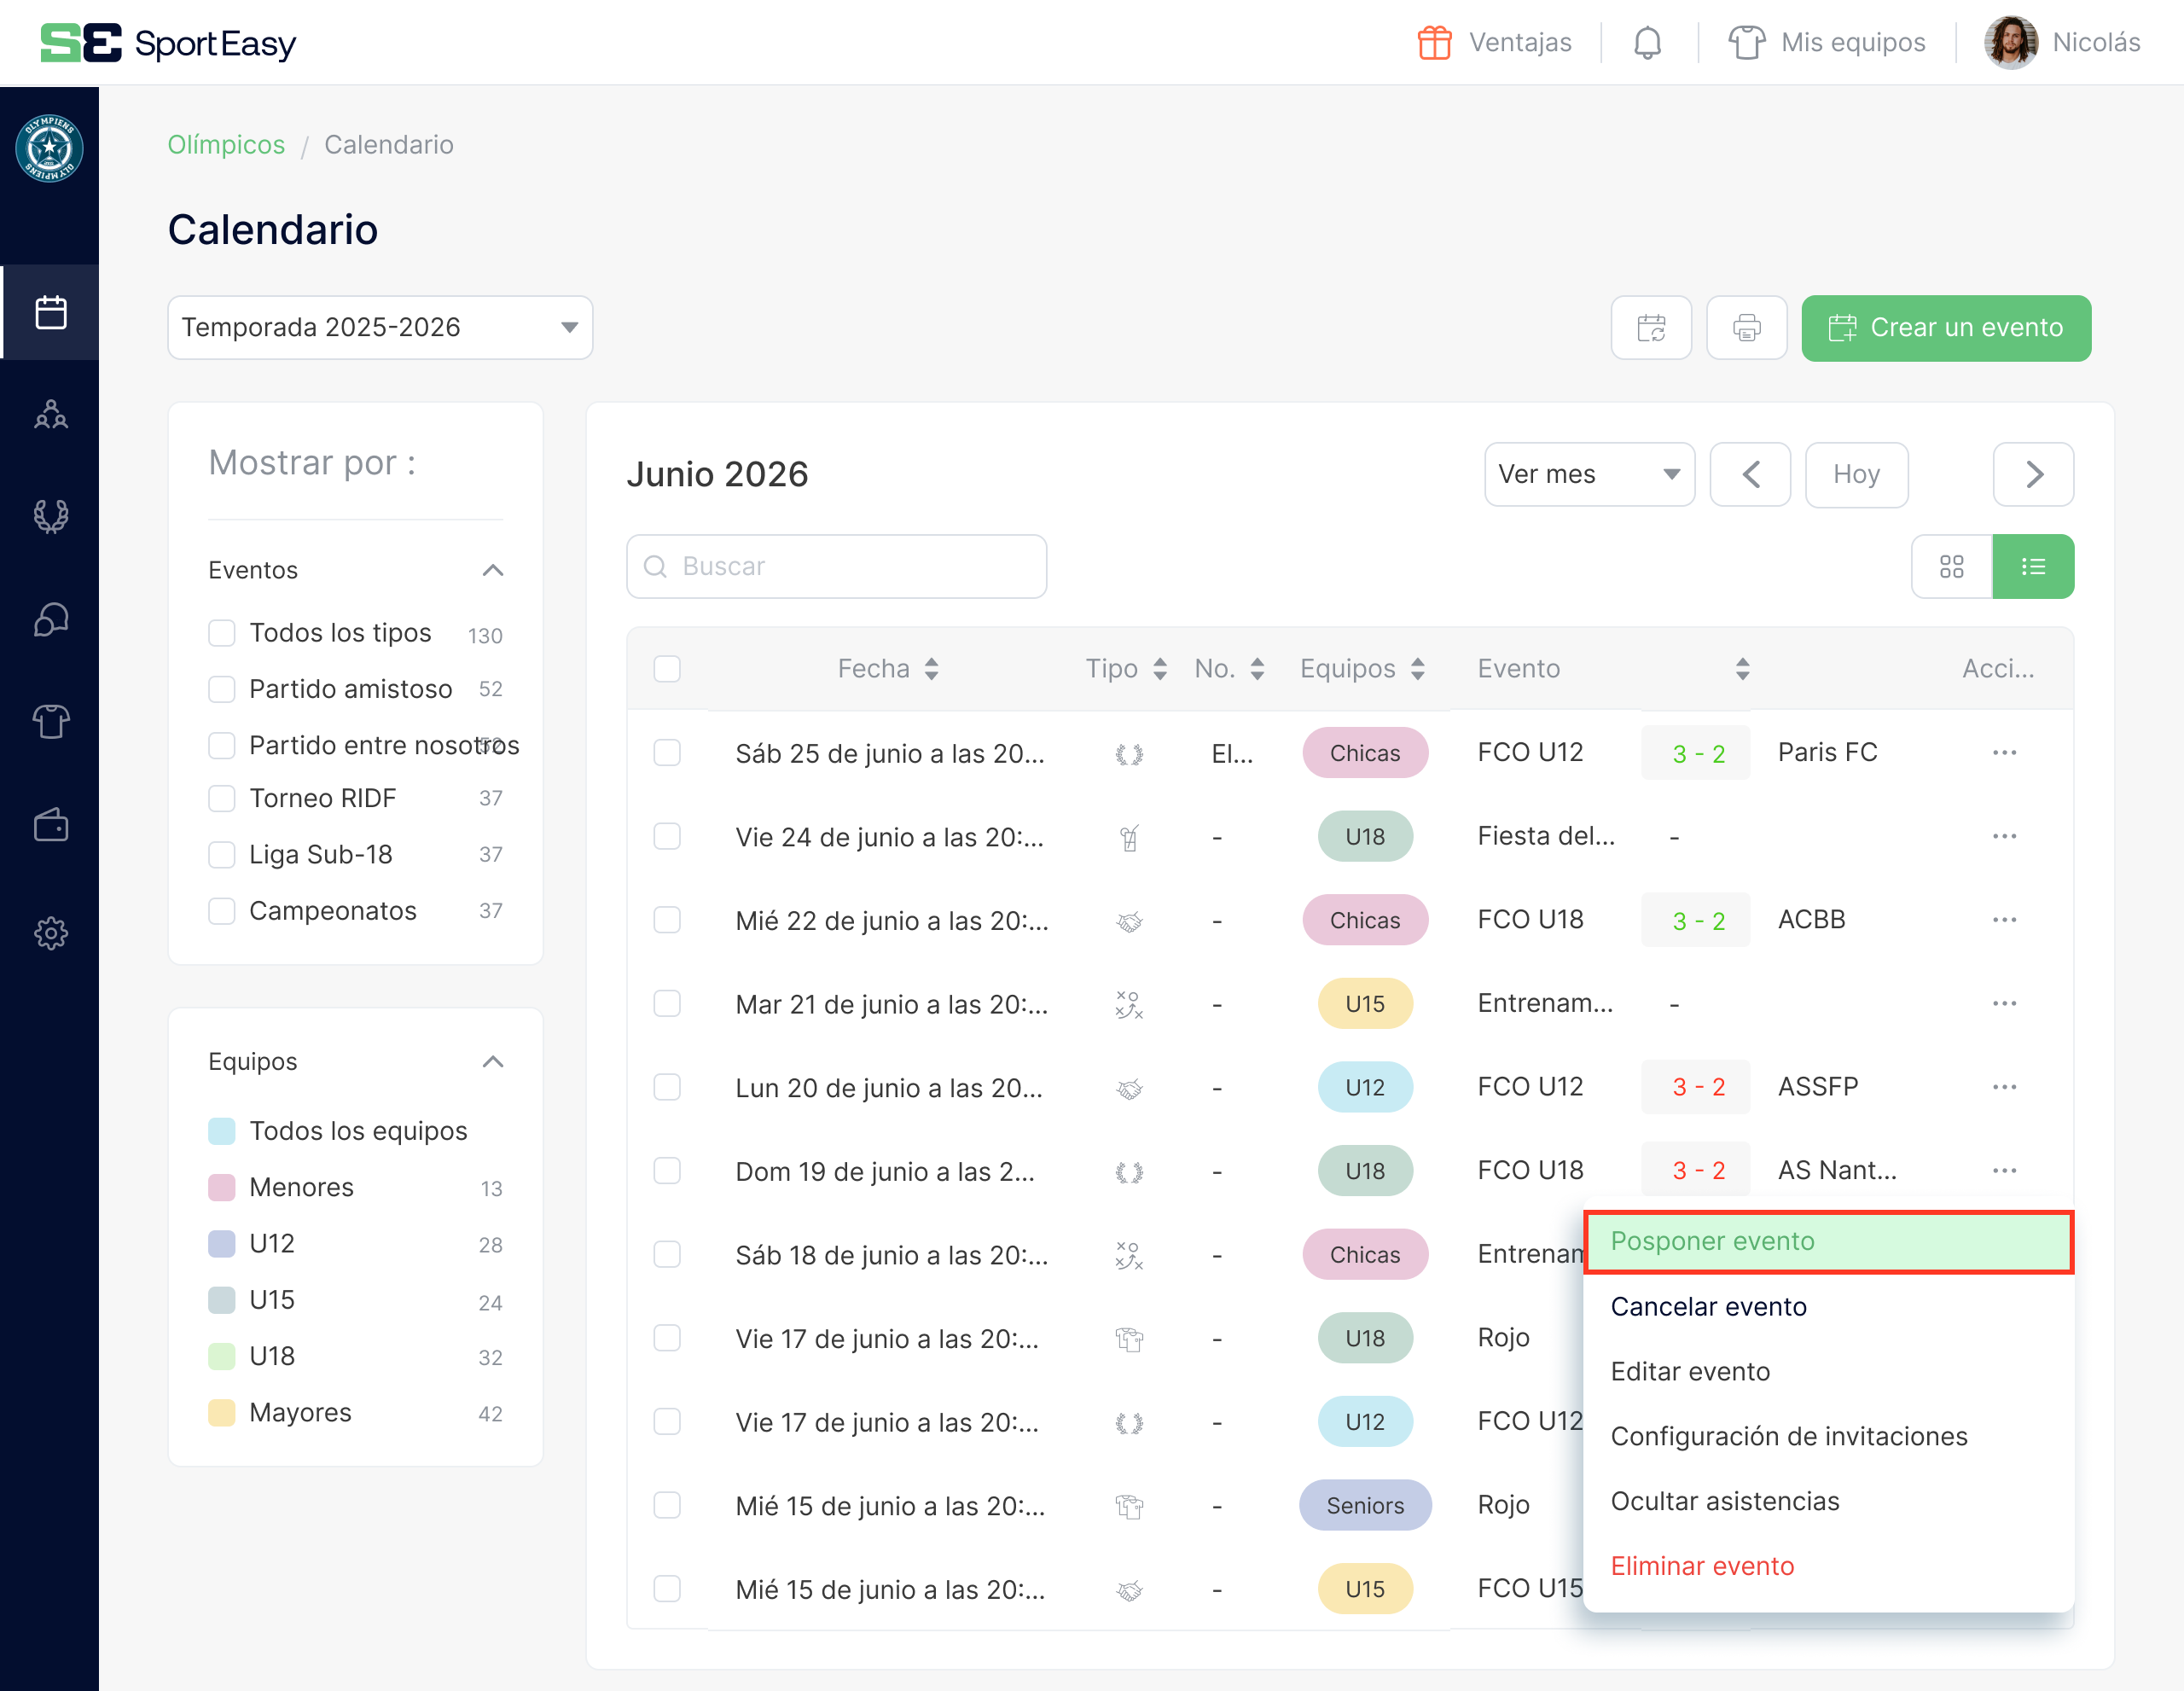Collapse the Eventos filter section
This screenshot has width=2184, height=1691.
coord(492,570)
